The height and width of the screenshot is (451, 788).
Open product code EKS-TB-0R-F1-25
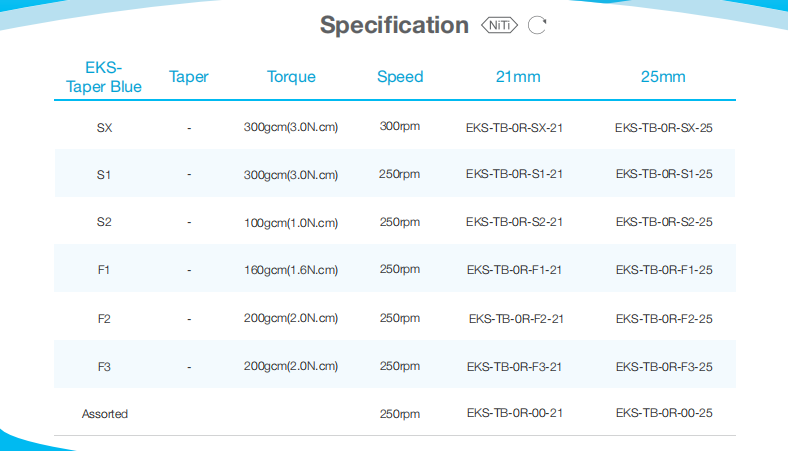click(x=664, y=270)
